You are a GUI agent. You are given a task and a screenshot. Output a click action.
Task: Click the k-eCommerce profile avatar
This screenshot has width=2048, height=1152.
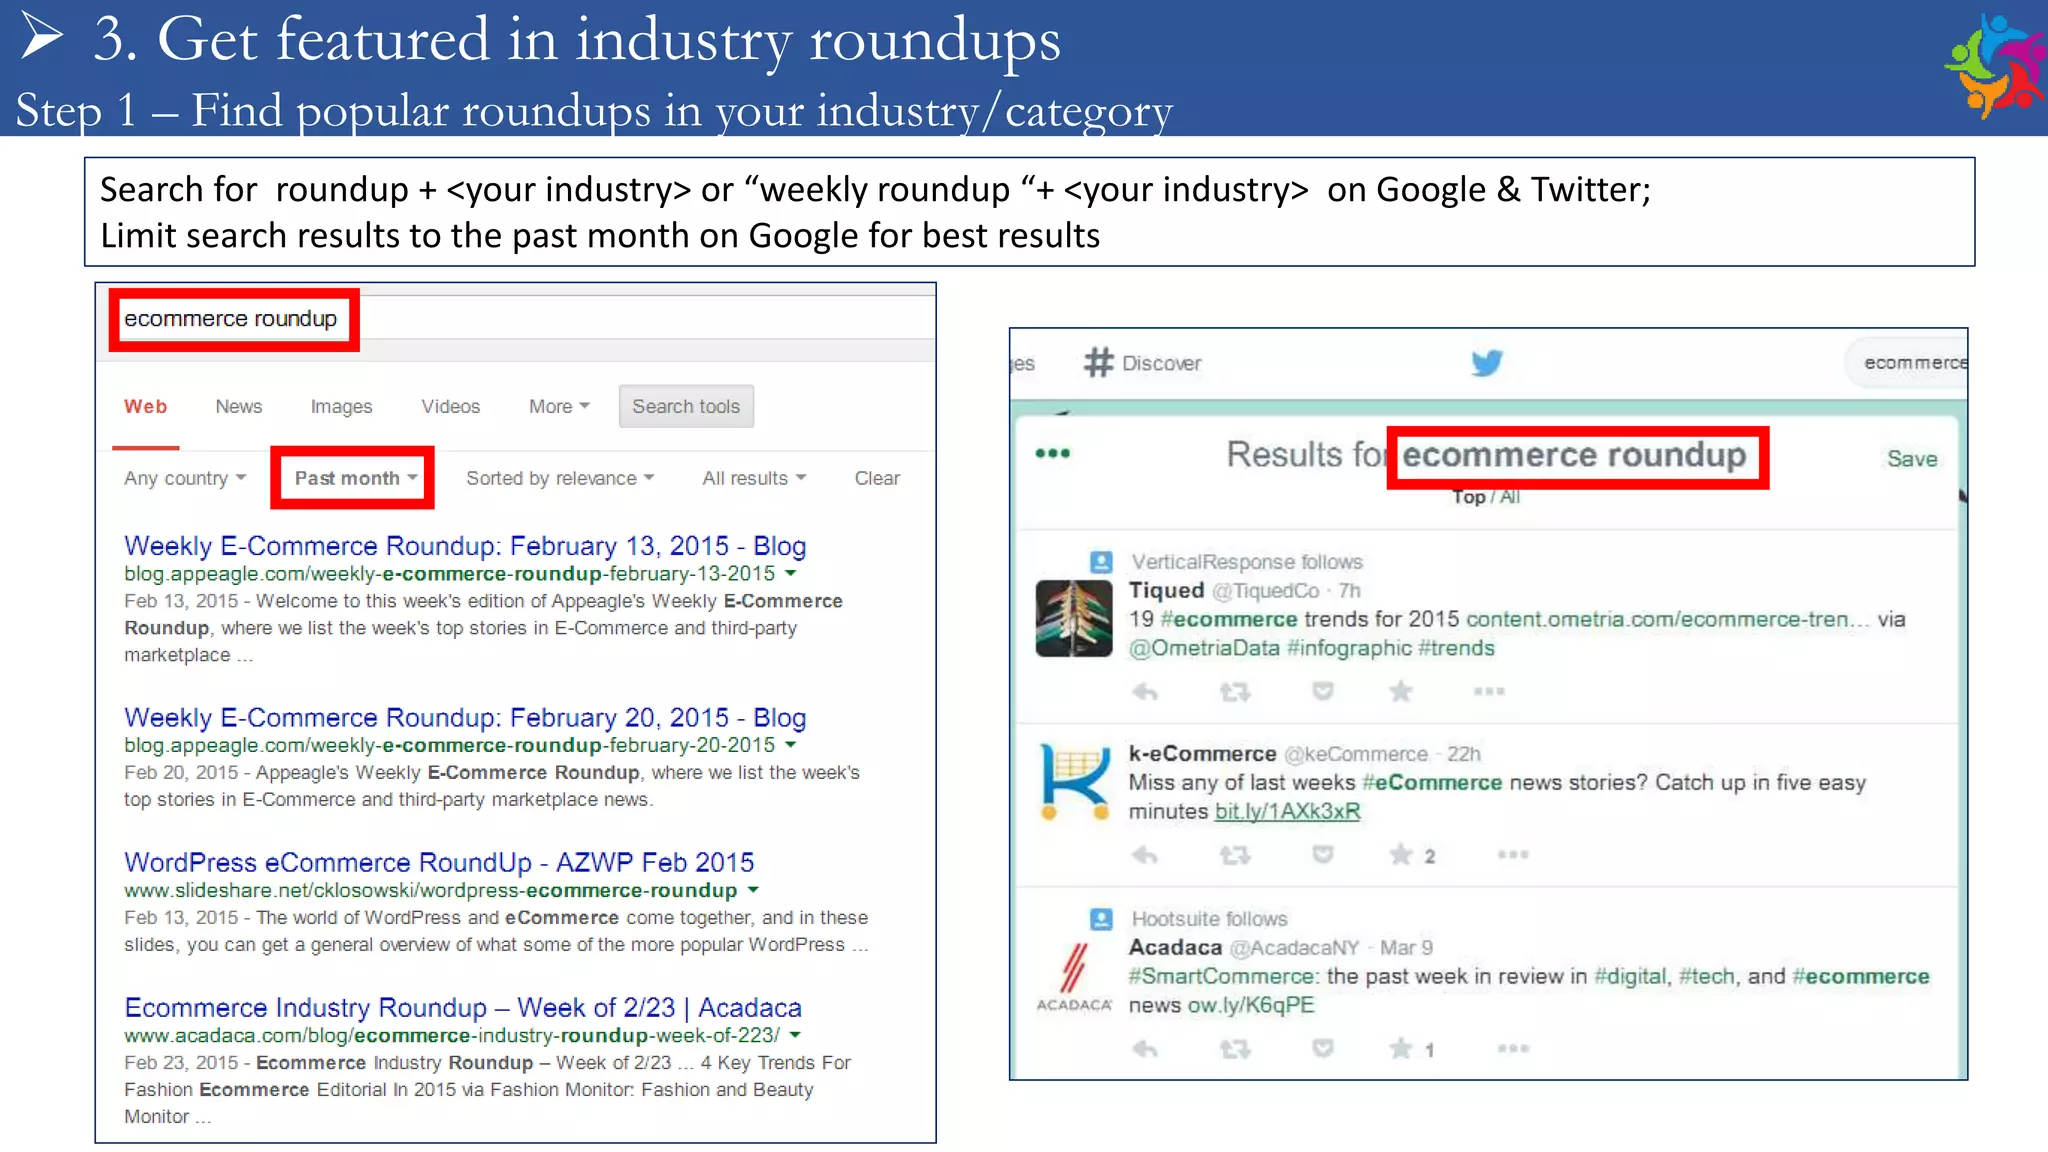[x=1074, y=781]
